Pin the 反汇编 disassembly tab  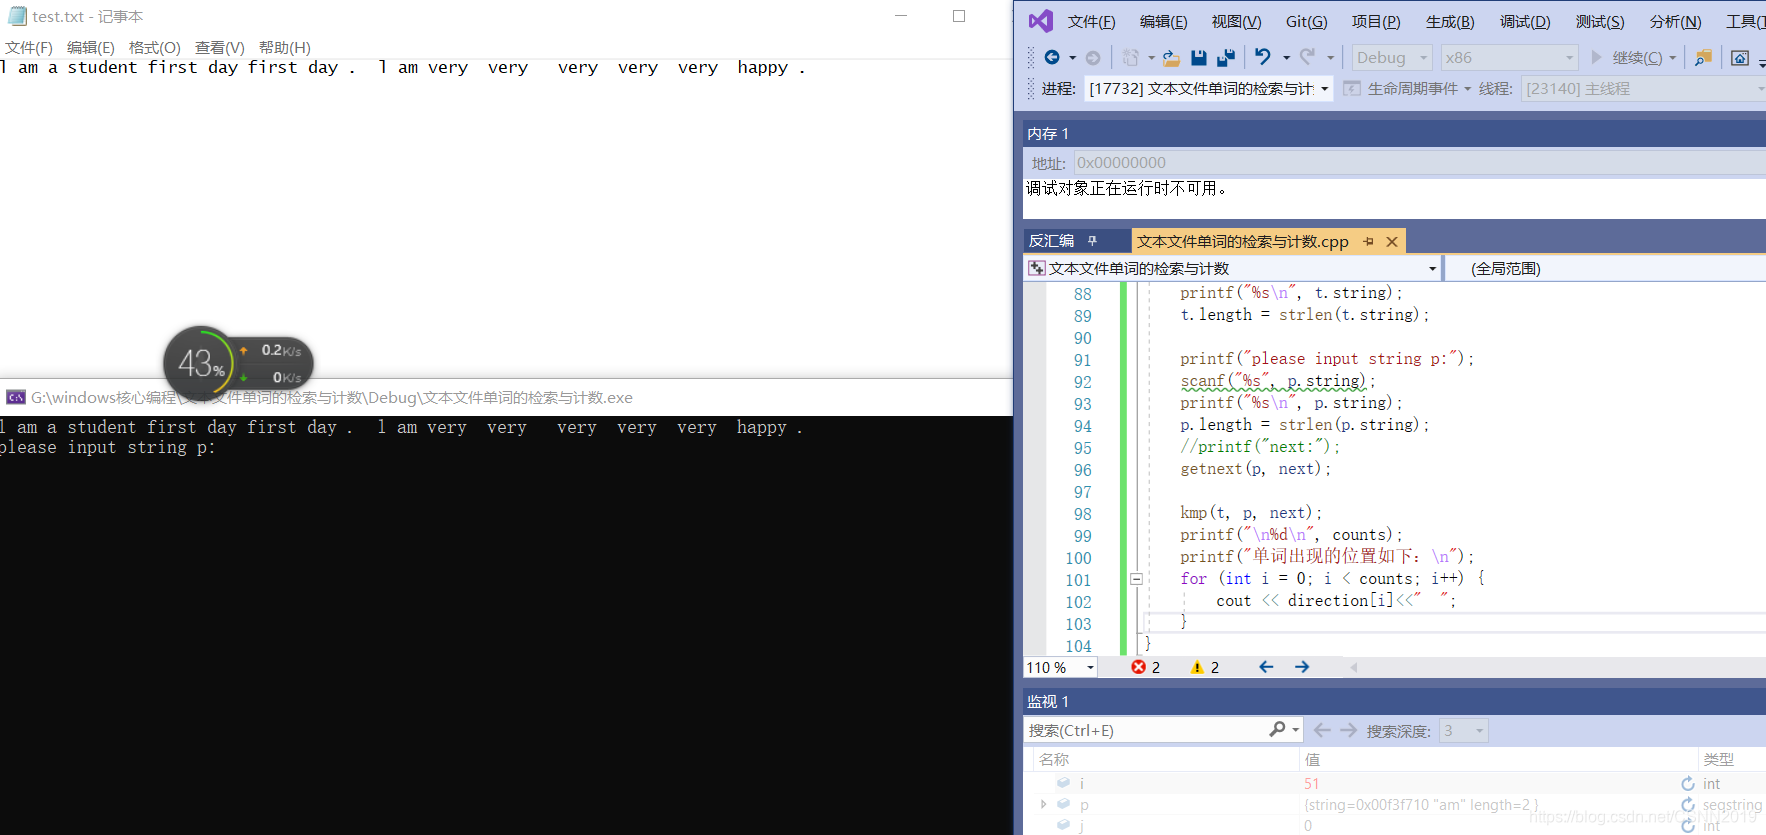tap(1092, 241)
